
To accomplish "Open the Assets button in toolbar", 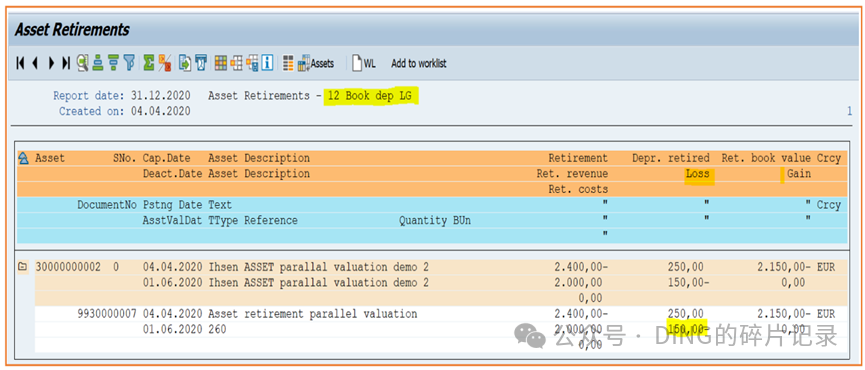I will point(316,63).
